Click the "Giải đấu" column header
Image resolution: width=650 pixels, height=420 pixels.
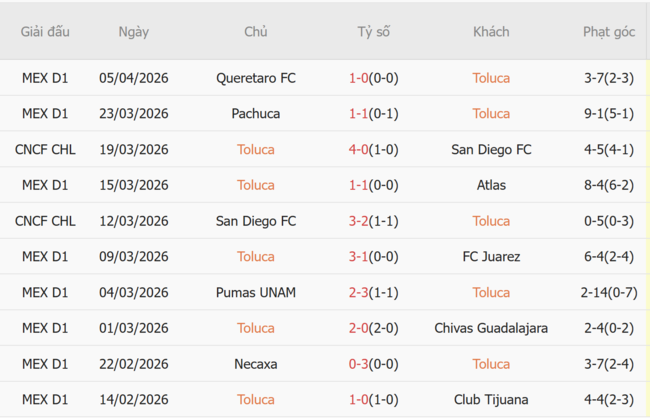[45, 32]
